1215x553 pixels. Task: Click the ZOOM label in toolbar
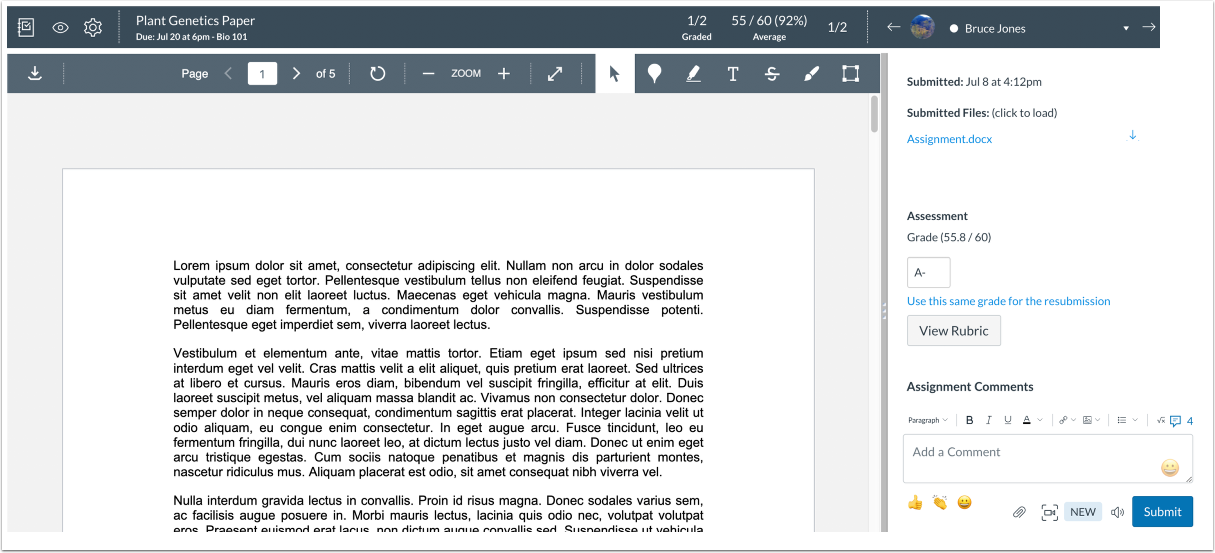point(466,74)
